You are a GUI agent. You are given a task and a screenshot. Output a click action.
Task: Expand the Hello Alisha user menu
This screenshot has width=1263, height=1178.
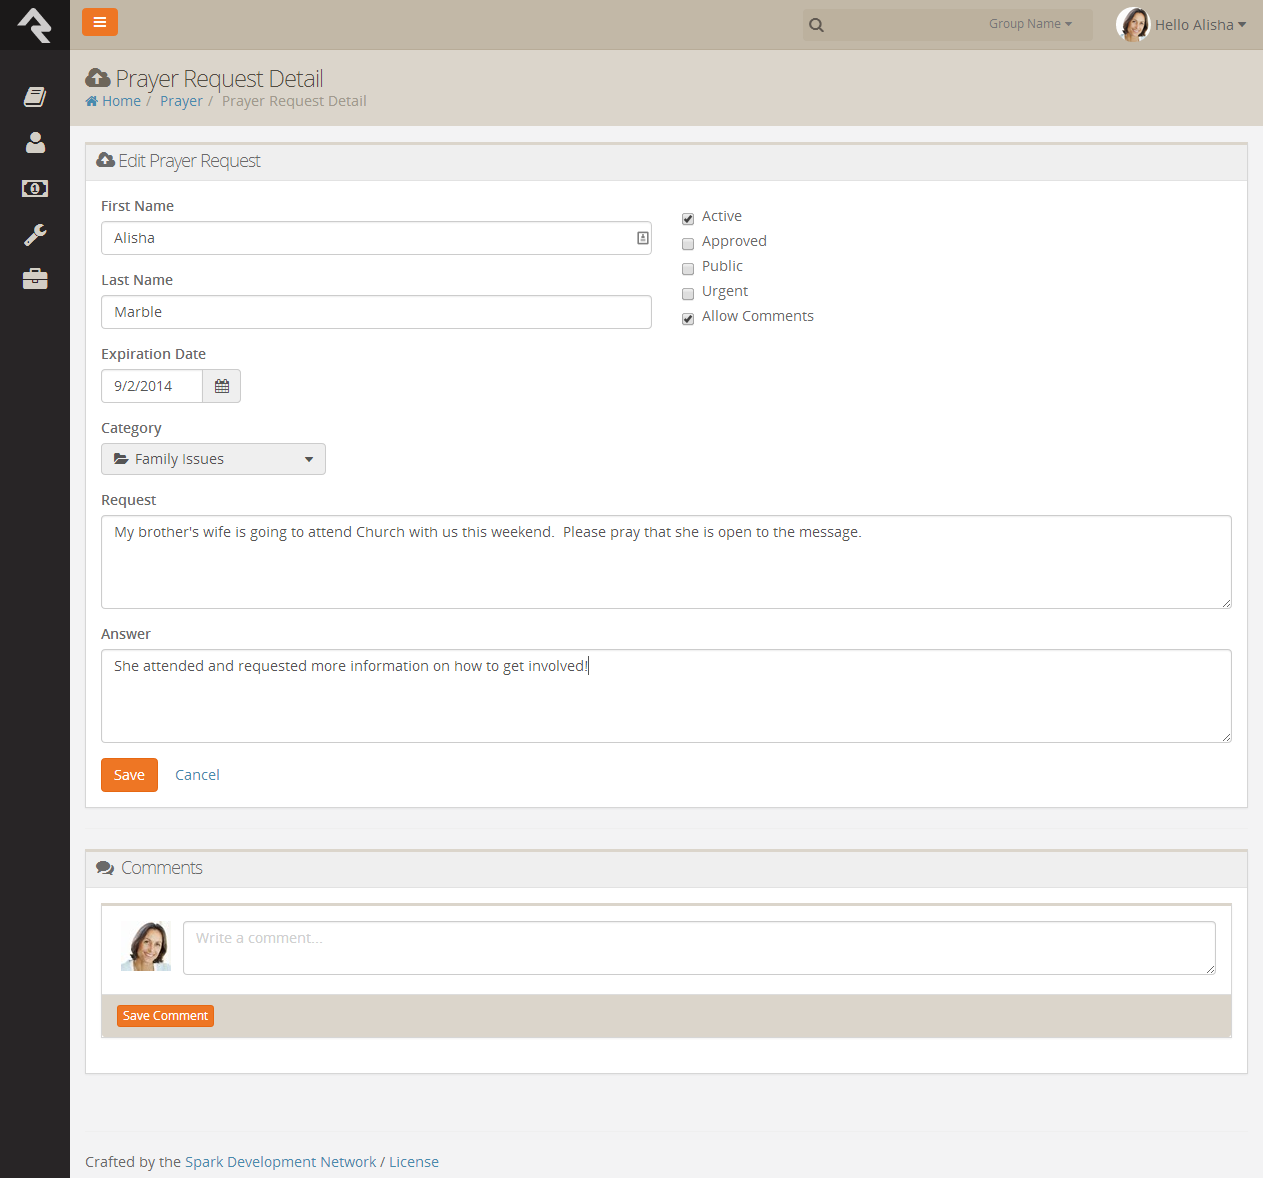pyautogui.click(x=1200, y=25)
